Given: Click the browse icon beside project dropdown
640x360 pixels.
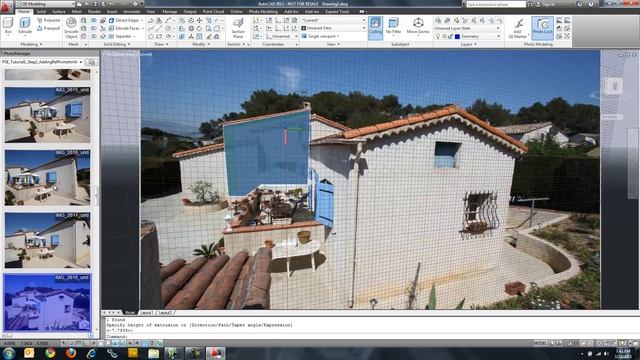Looking at the screenshot, I should click(91, 62).
